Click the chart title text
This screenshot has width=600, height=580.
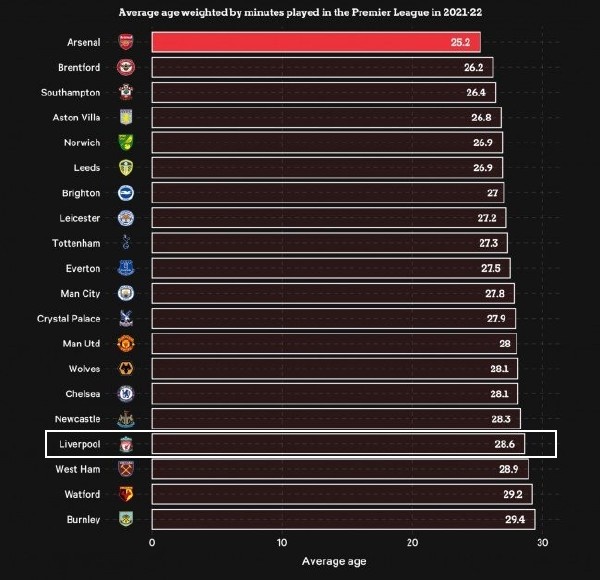click(300, 13)
